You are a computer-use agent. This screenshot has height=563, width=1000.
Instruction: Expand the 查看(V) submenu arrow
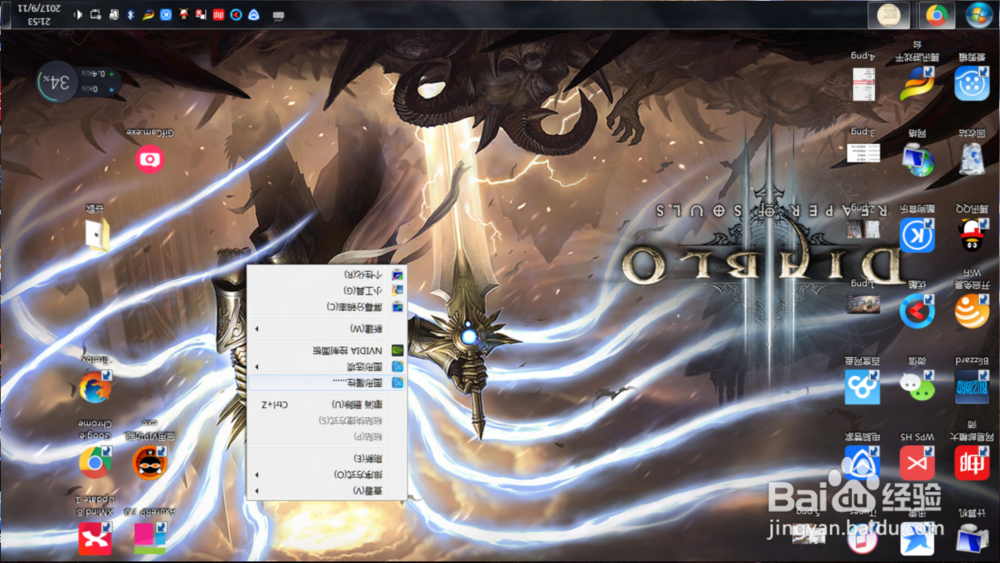click(257, 491)
